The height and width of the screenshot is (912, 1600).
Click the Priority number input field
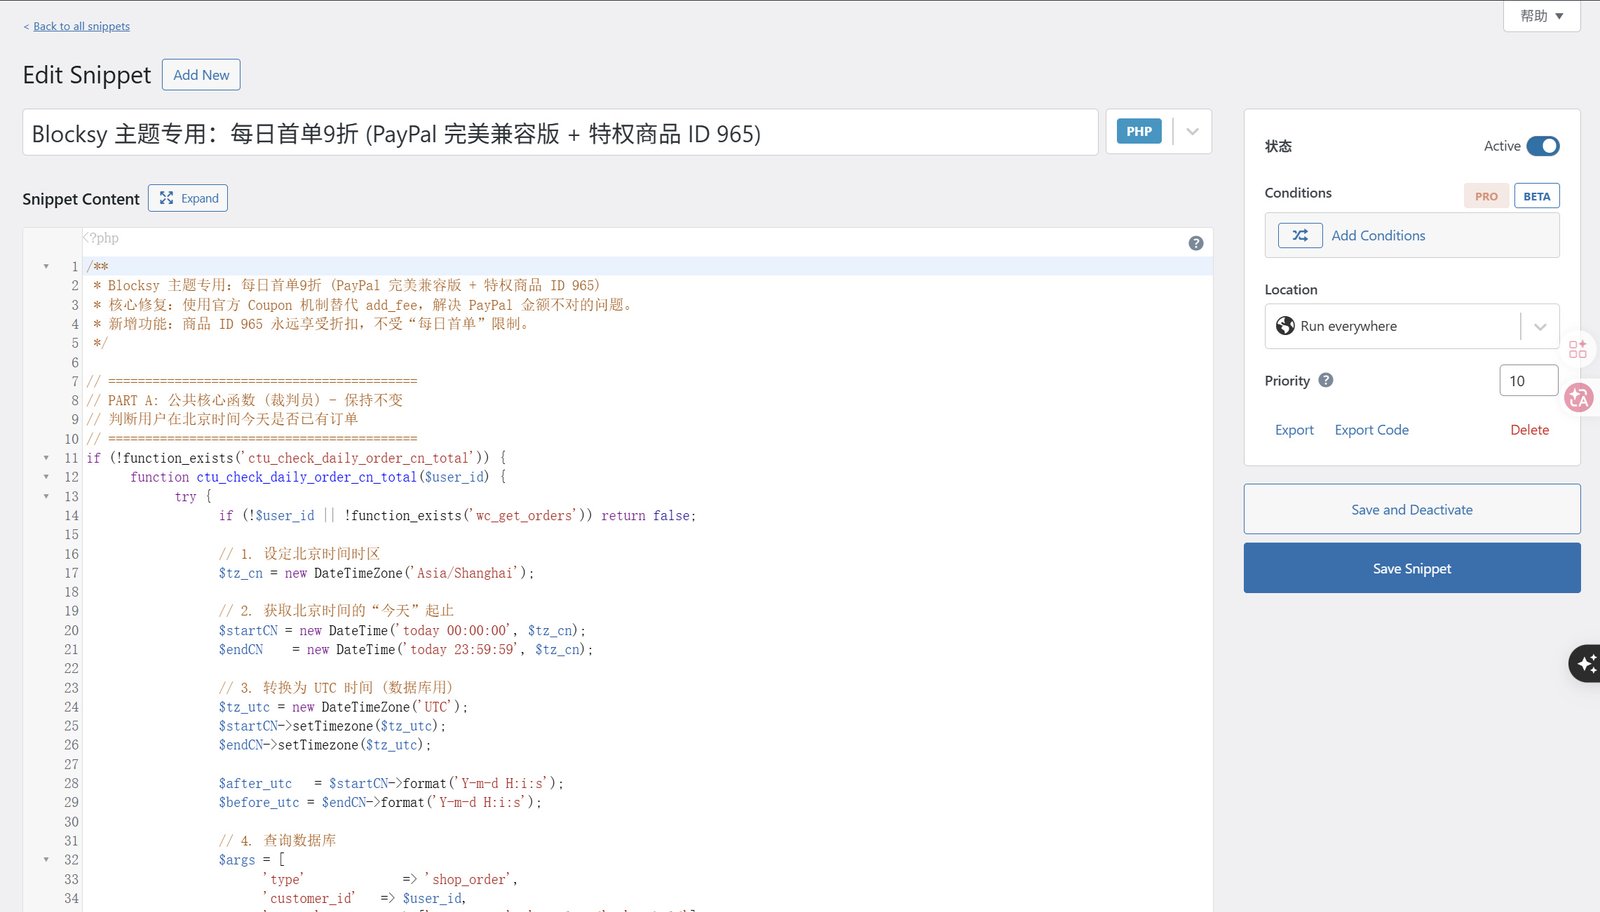click(1527, 381)
